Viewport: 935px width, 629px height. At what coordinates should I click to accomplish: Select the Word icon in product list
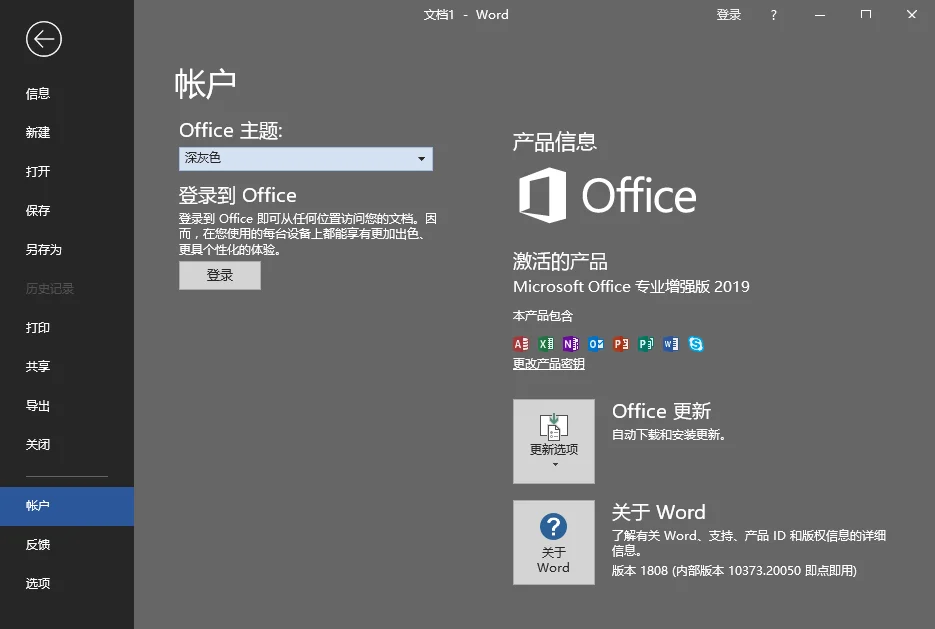click(x=671, y=343)
